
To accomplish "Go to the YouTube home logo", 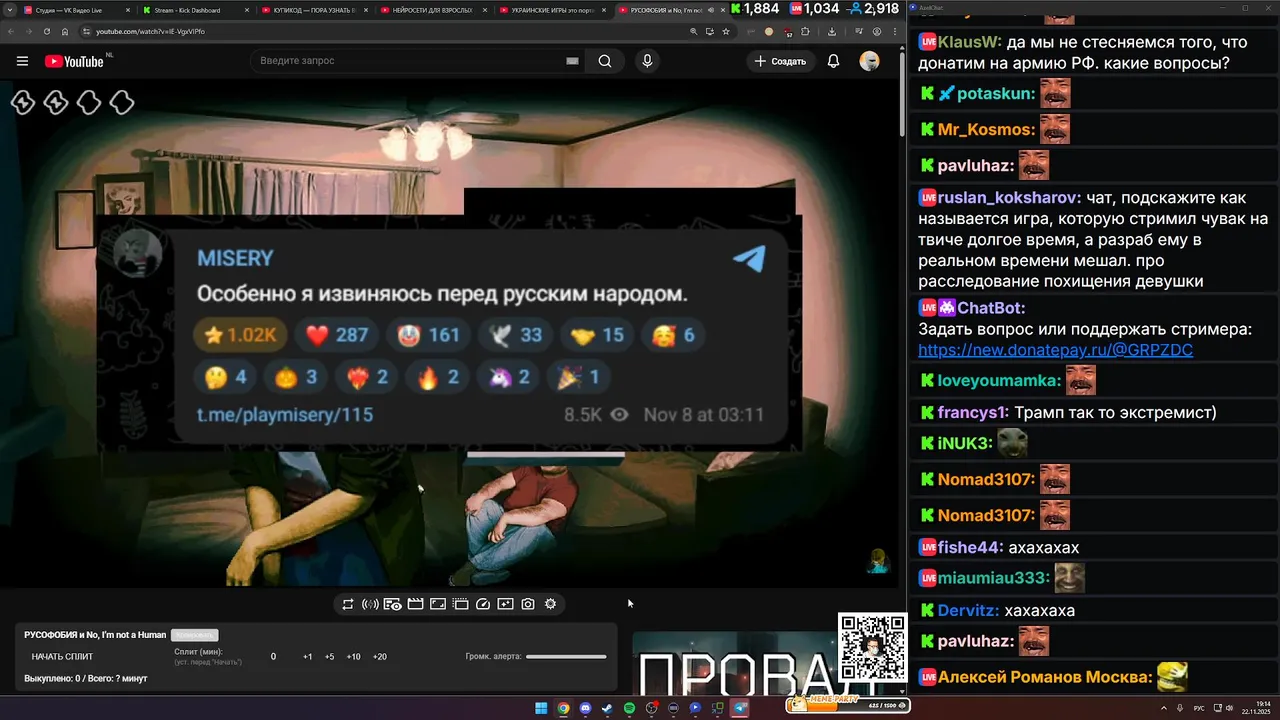I will 74,61.
